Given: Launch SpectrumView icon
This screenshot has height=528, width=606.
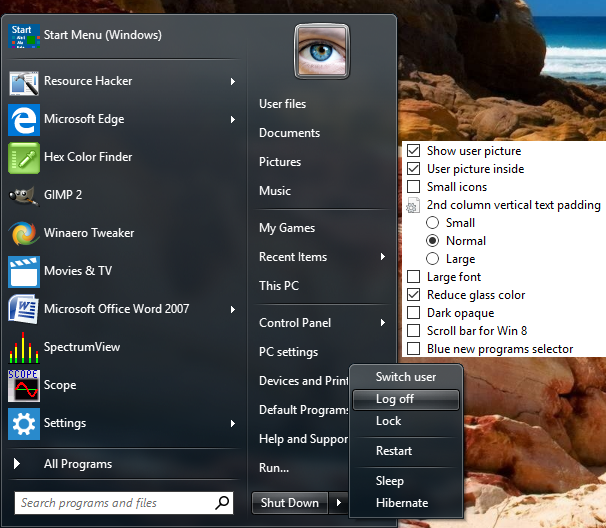Looking at the screenshot, I should point(24,347).
